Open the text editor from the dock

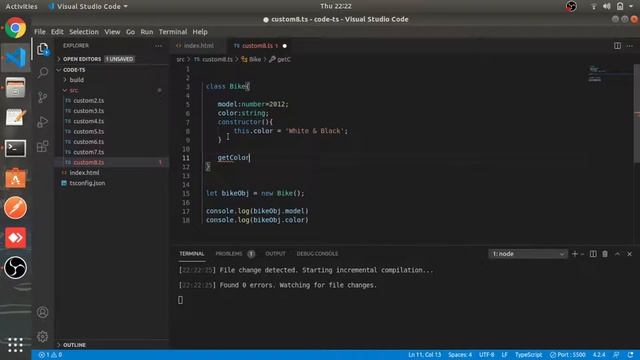pos(16,118)
